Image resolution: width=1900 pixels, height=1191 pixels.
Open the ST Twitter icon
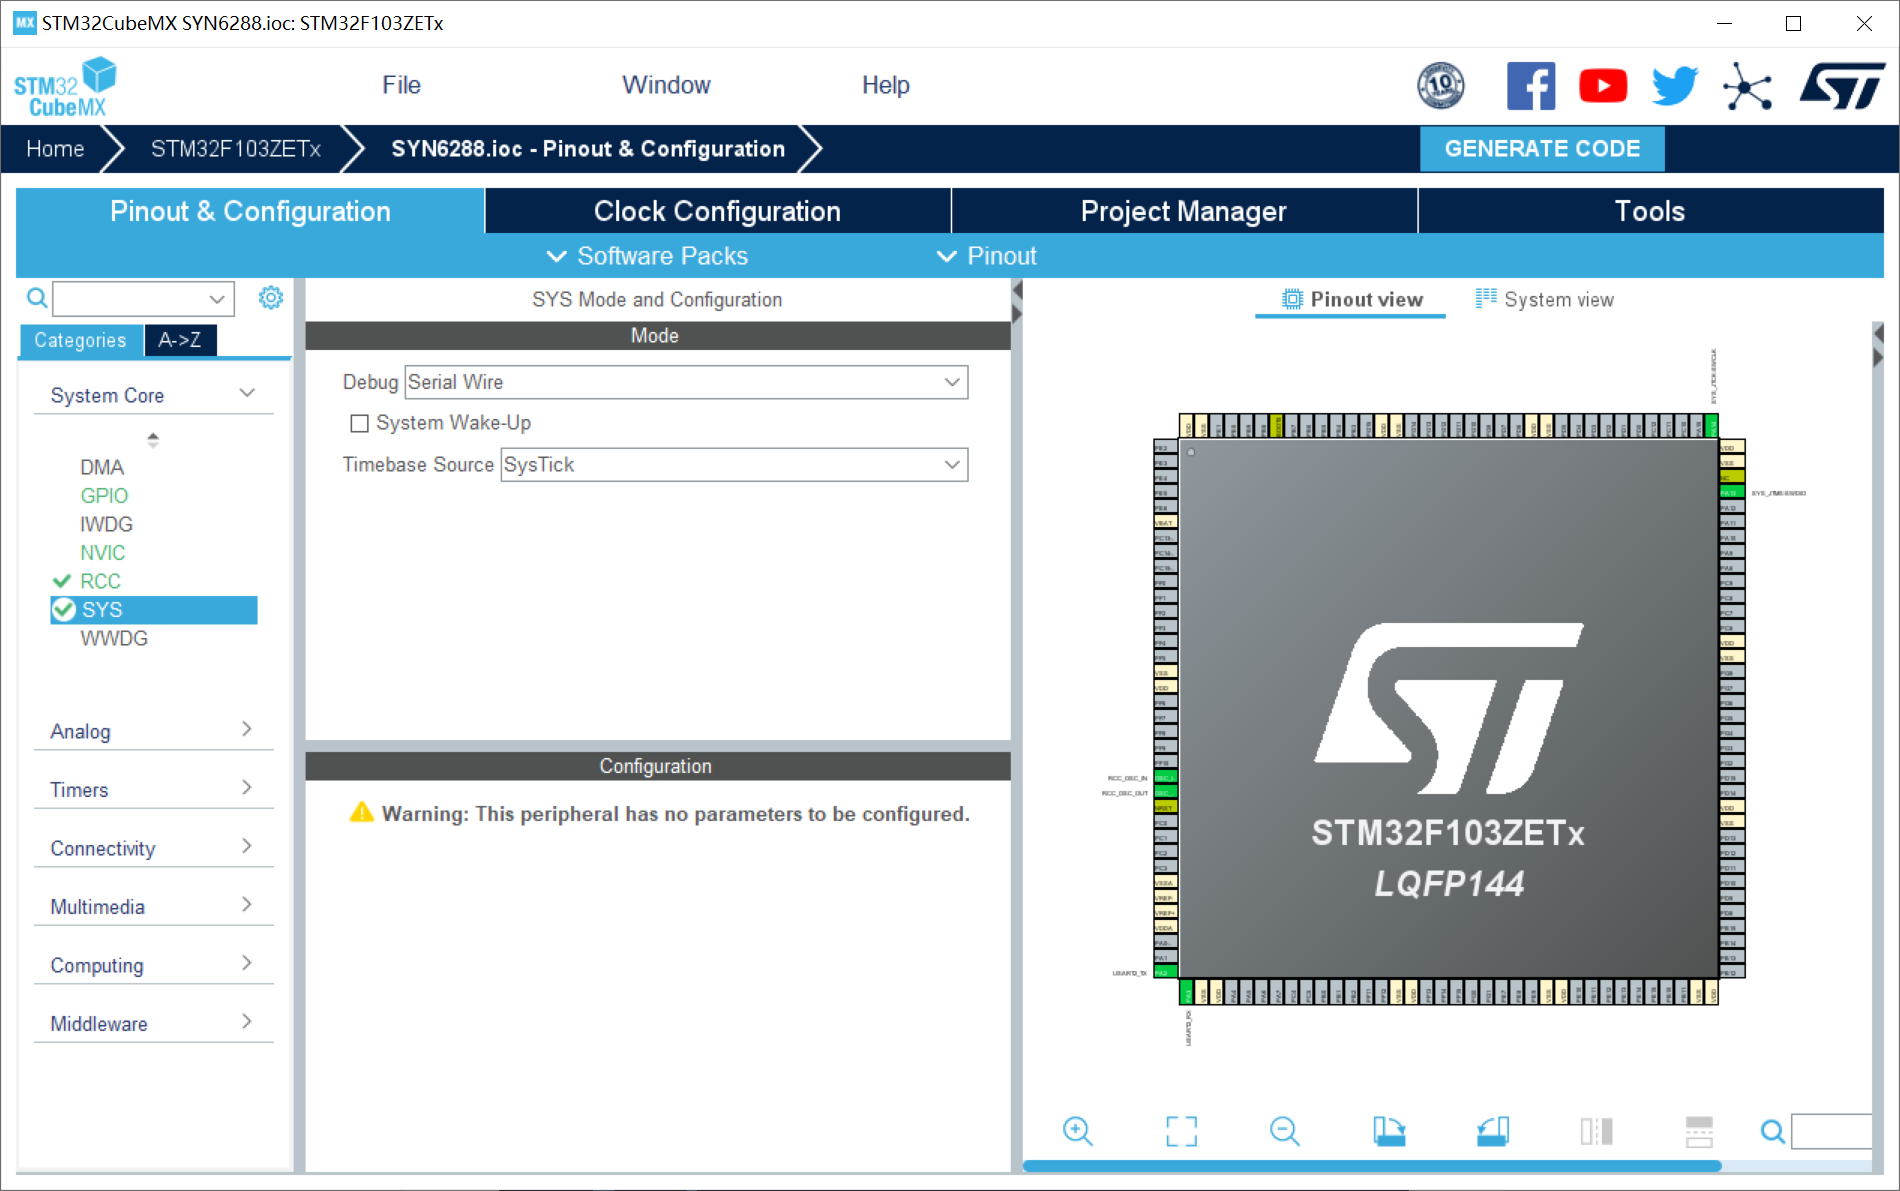tap(1675, 86)
